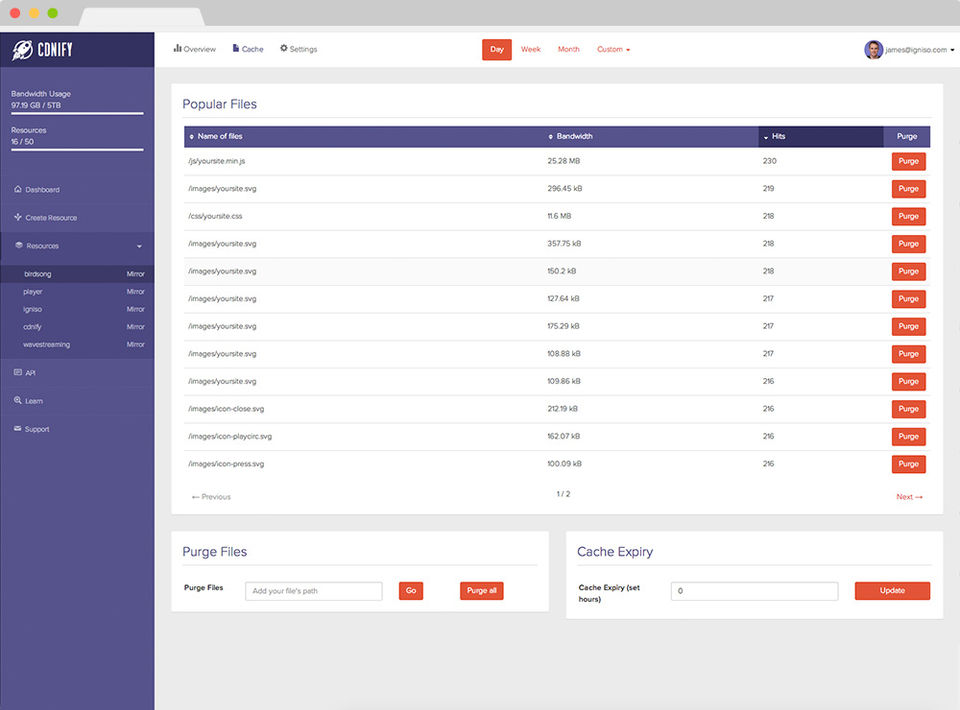960x710 pixels.
Task: Click the Popular Files heading
Action: 220,104
